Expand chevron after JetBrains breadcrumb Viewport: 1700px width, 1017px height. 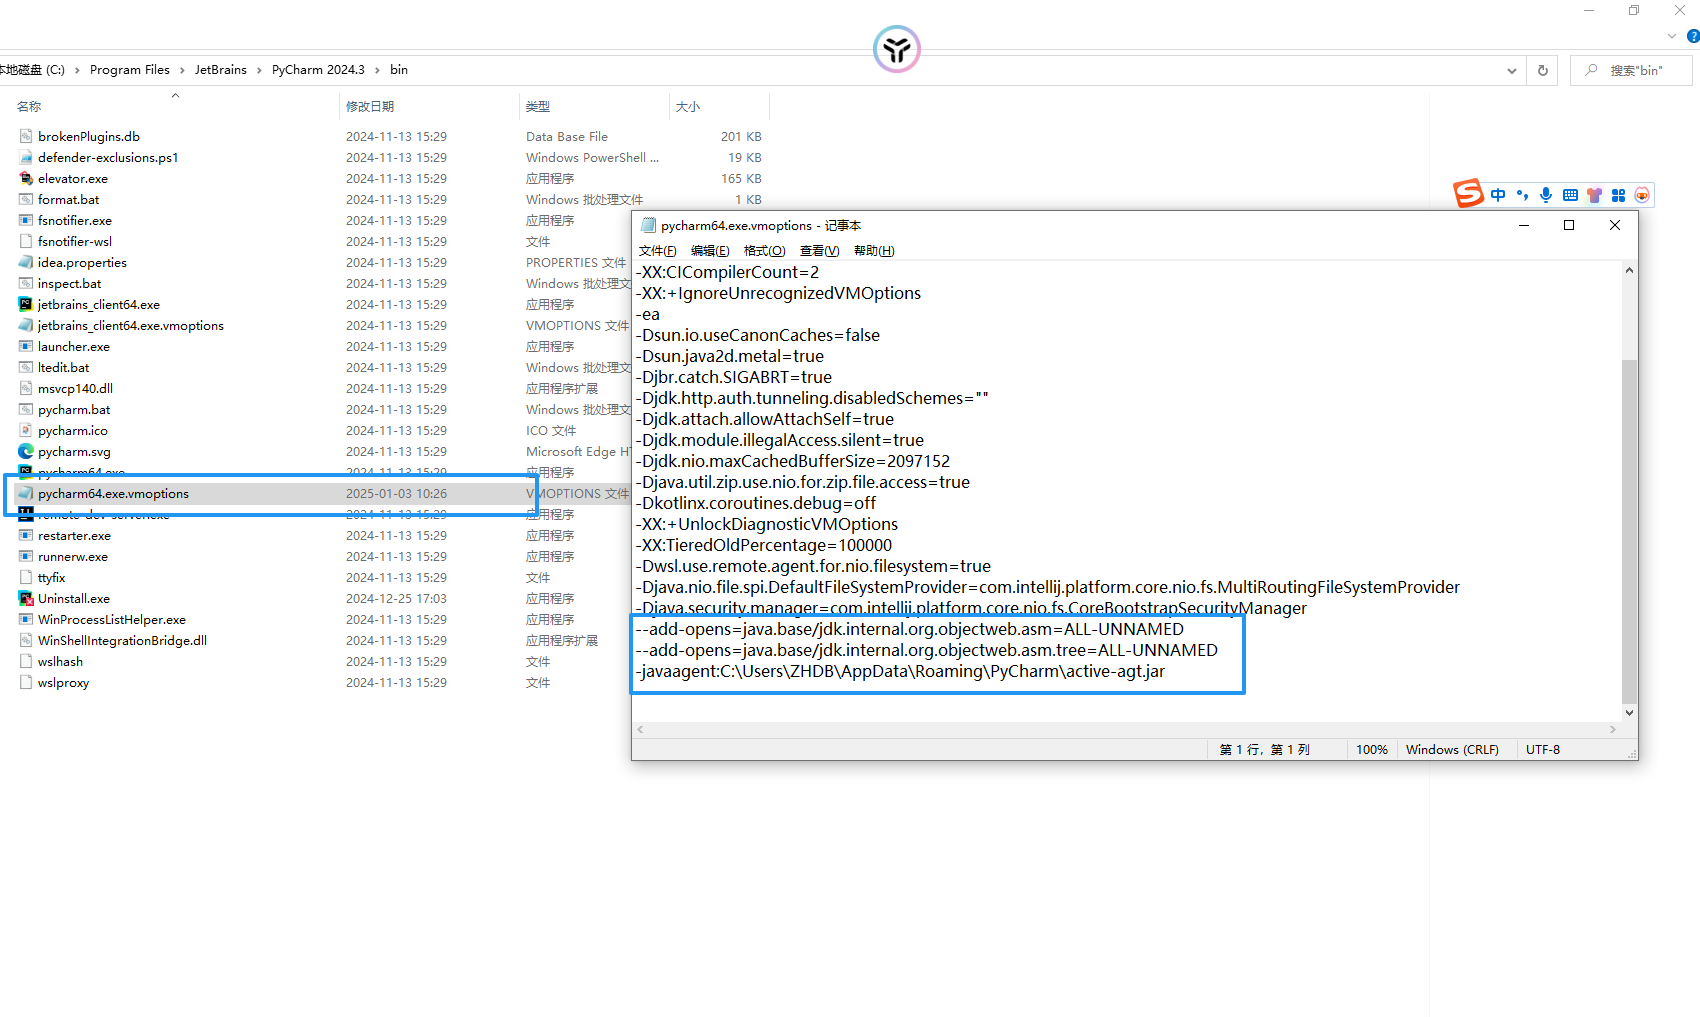point(259,70)
